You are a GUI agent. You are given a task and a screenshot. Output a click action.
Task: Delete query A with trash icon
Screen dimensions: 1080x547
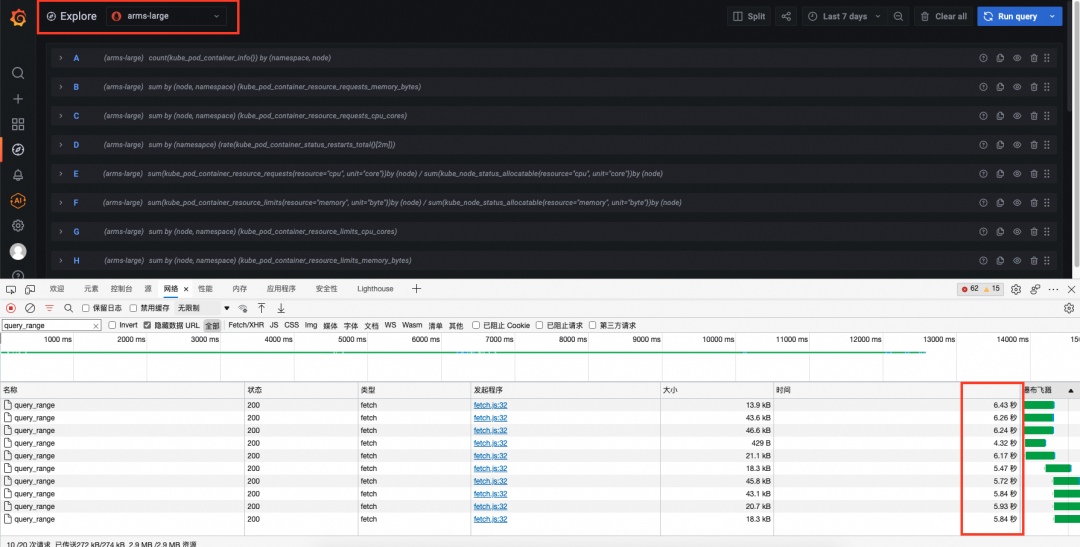[1033, 58]
